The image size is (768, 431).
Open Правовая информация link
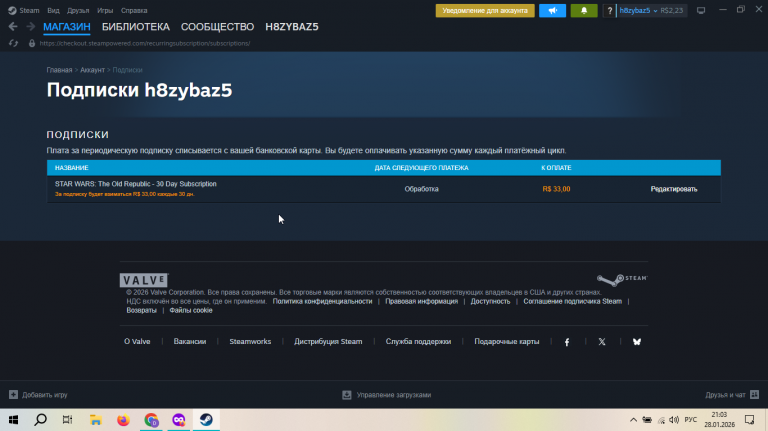pyautogui.click(x=421, y=301)
